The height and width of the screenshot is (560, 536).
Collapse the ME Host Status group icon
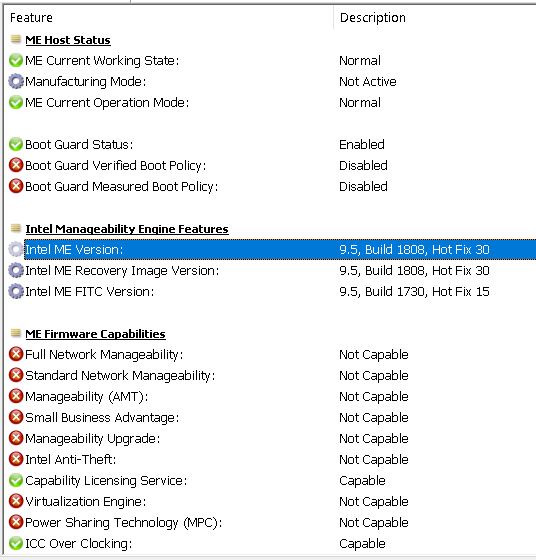tap(16, 39)
